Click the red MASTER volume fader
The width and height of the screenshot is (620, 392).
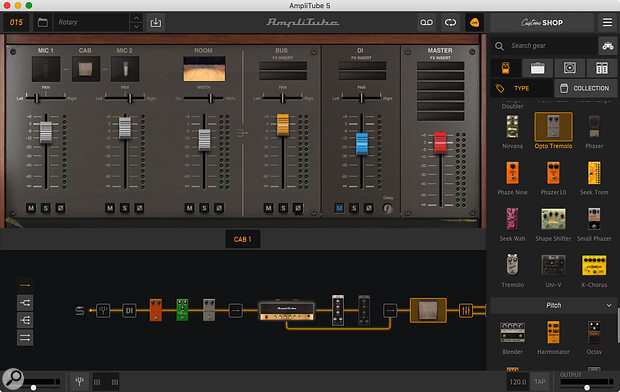(440, 142)
